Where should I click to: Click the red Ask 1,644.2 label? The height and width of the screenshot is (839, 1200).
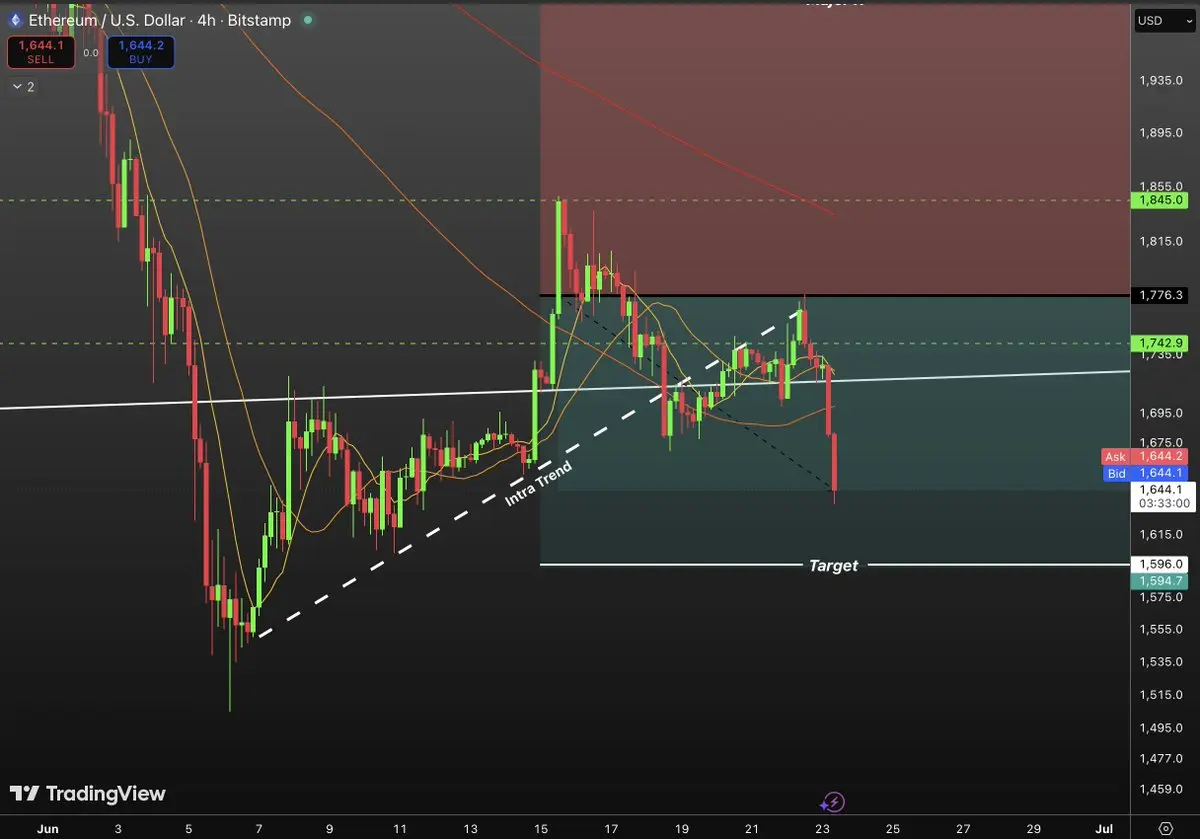[x=1144, y=457]
